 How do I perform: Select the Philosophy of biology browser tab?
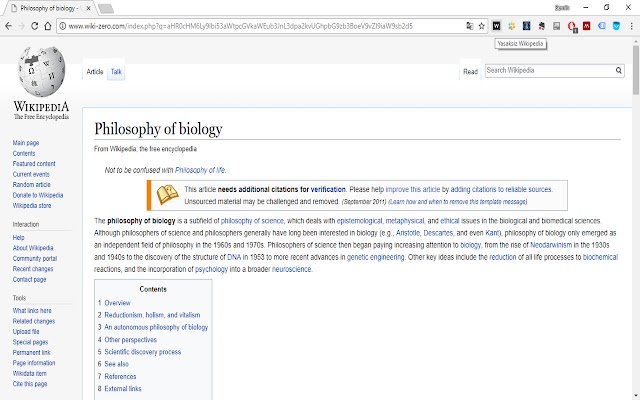48,8
